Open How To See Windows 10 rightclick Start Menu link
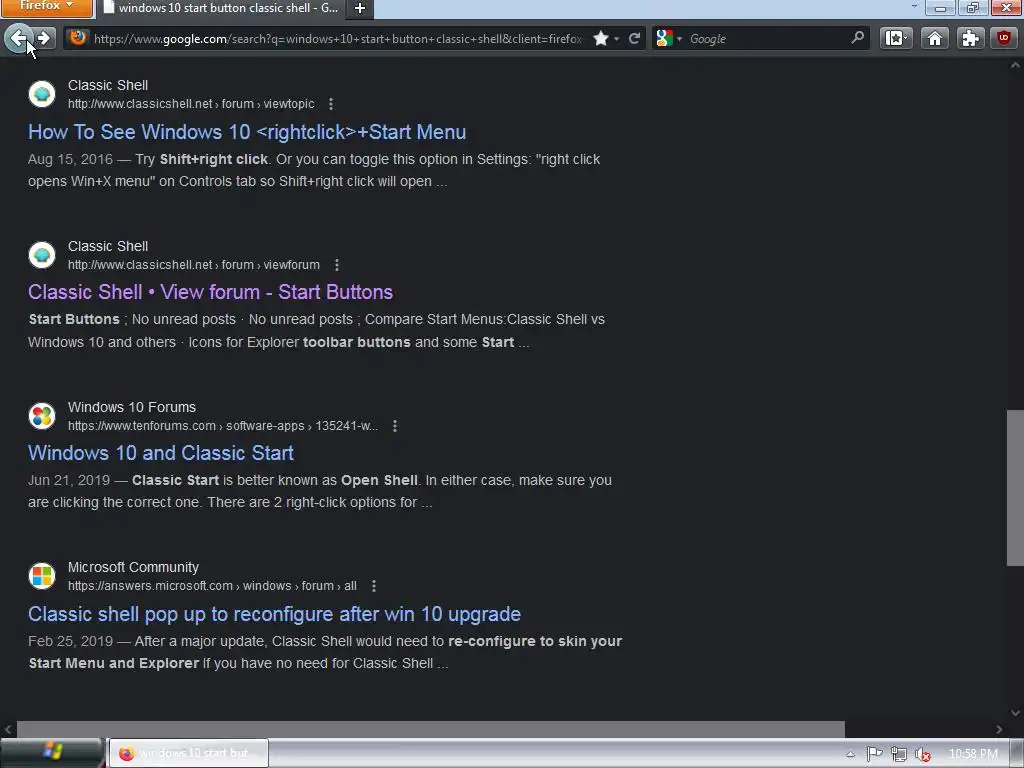Image resolution: width=1024 pixels, height=768 pixels. [x=247, y=132]
